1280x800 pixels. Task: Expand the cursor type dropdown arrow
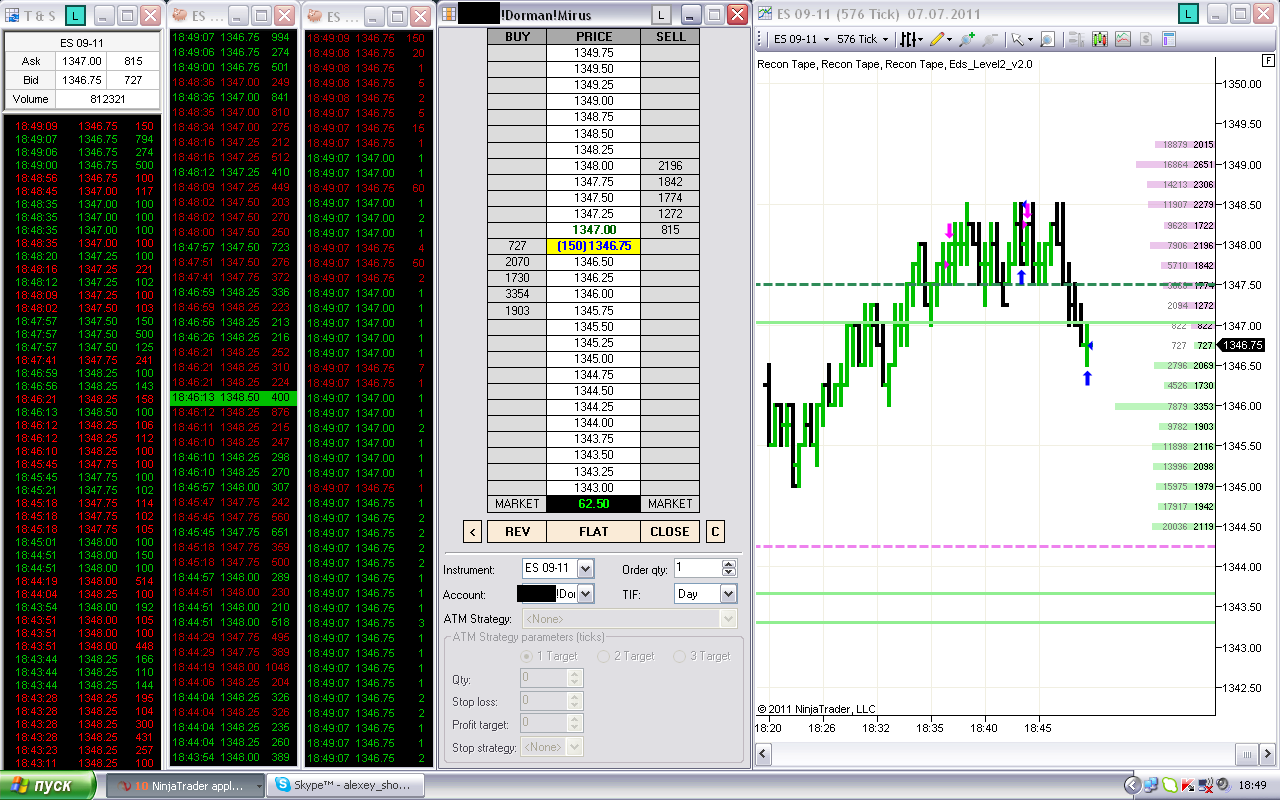(x=1029, y=39)
